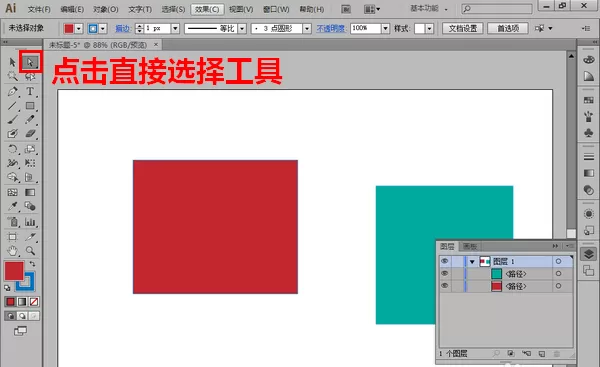The width and height of the screenshot is (600, 367).
Task: Select the Rectangle tool
Action: pos(30,106)
